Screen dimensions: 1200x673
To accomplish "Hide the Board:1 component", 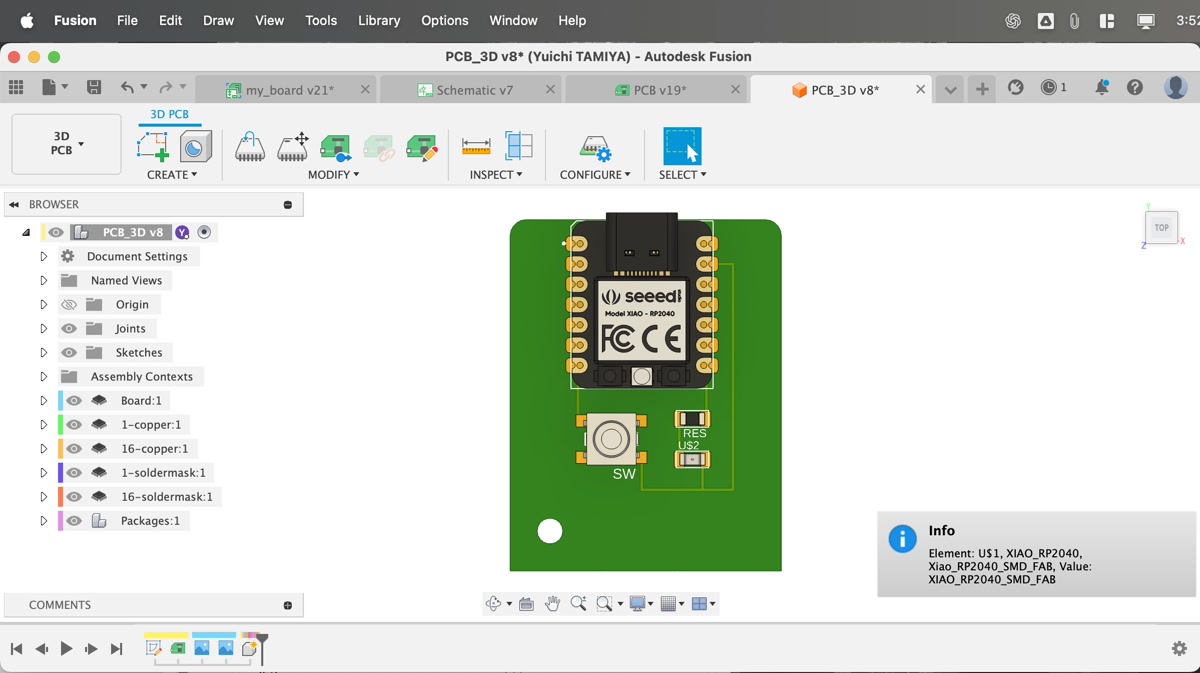I will pyautogui.click(x=75, y=400).
